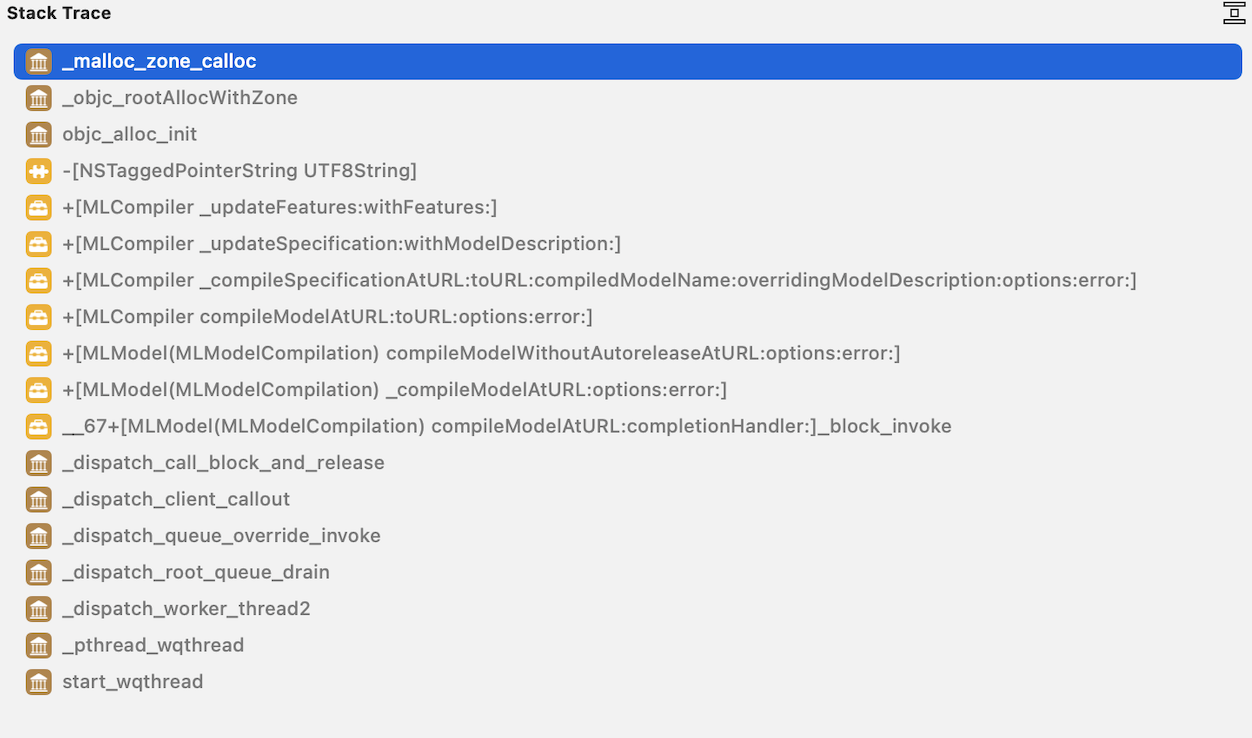
Task: Click the CoreML icon next to compileModelWithoutAutoreleaseAtURL frame
Action: 38,353
